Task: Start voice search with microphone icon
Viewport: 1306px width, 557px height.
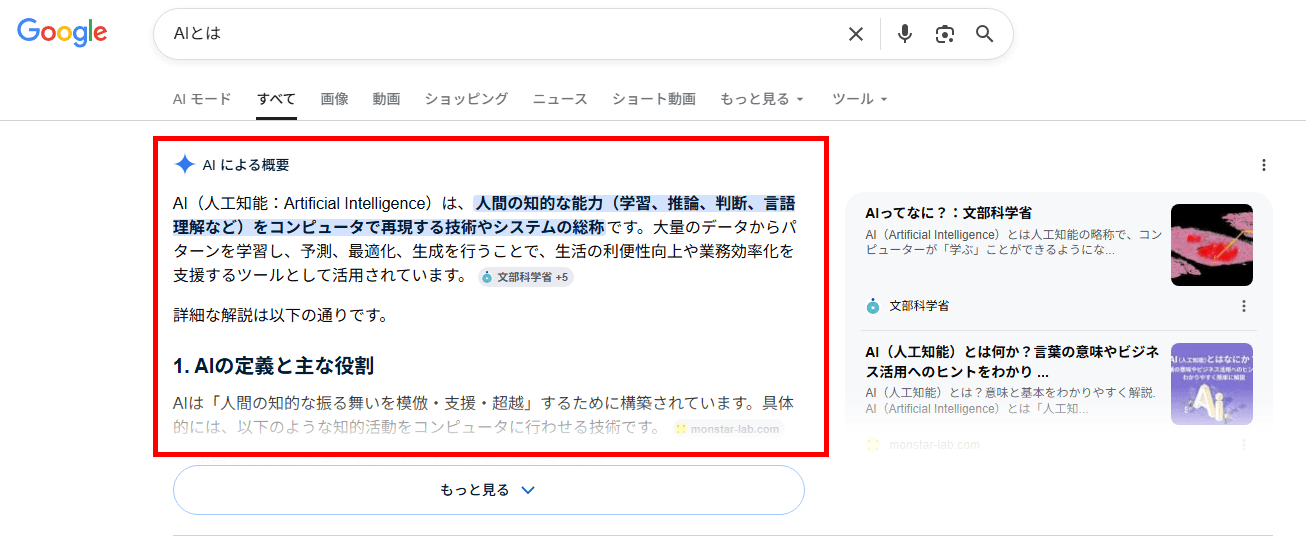Action: click(x=905, y=34)
